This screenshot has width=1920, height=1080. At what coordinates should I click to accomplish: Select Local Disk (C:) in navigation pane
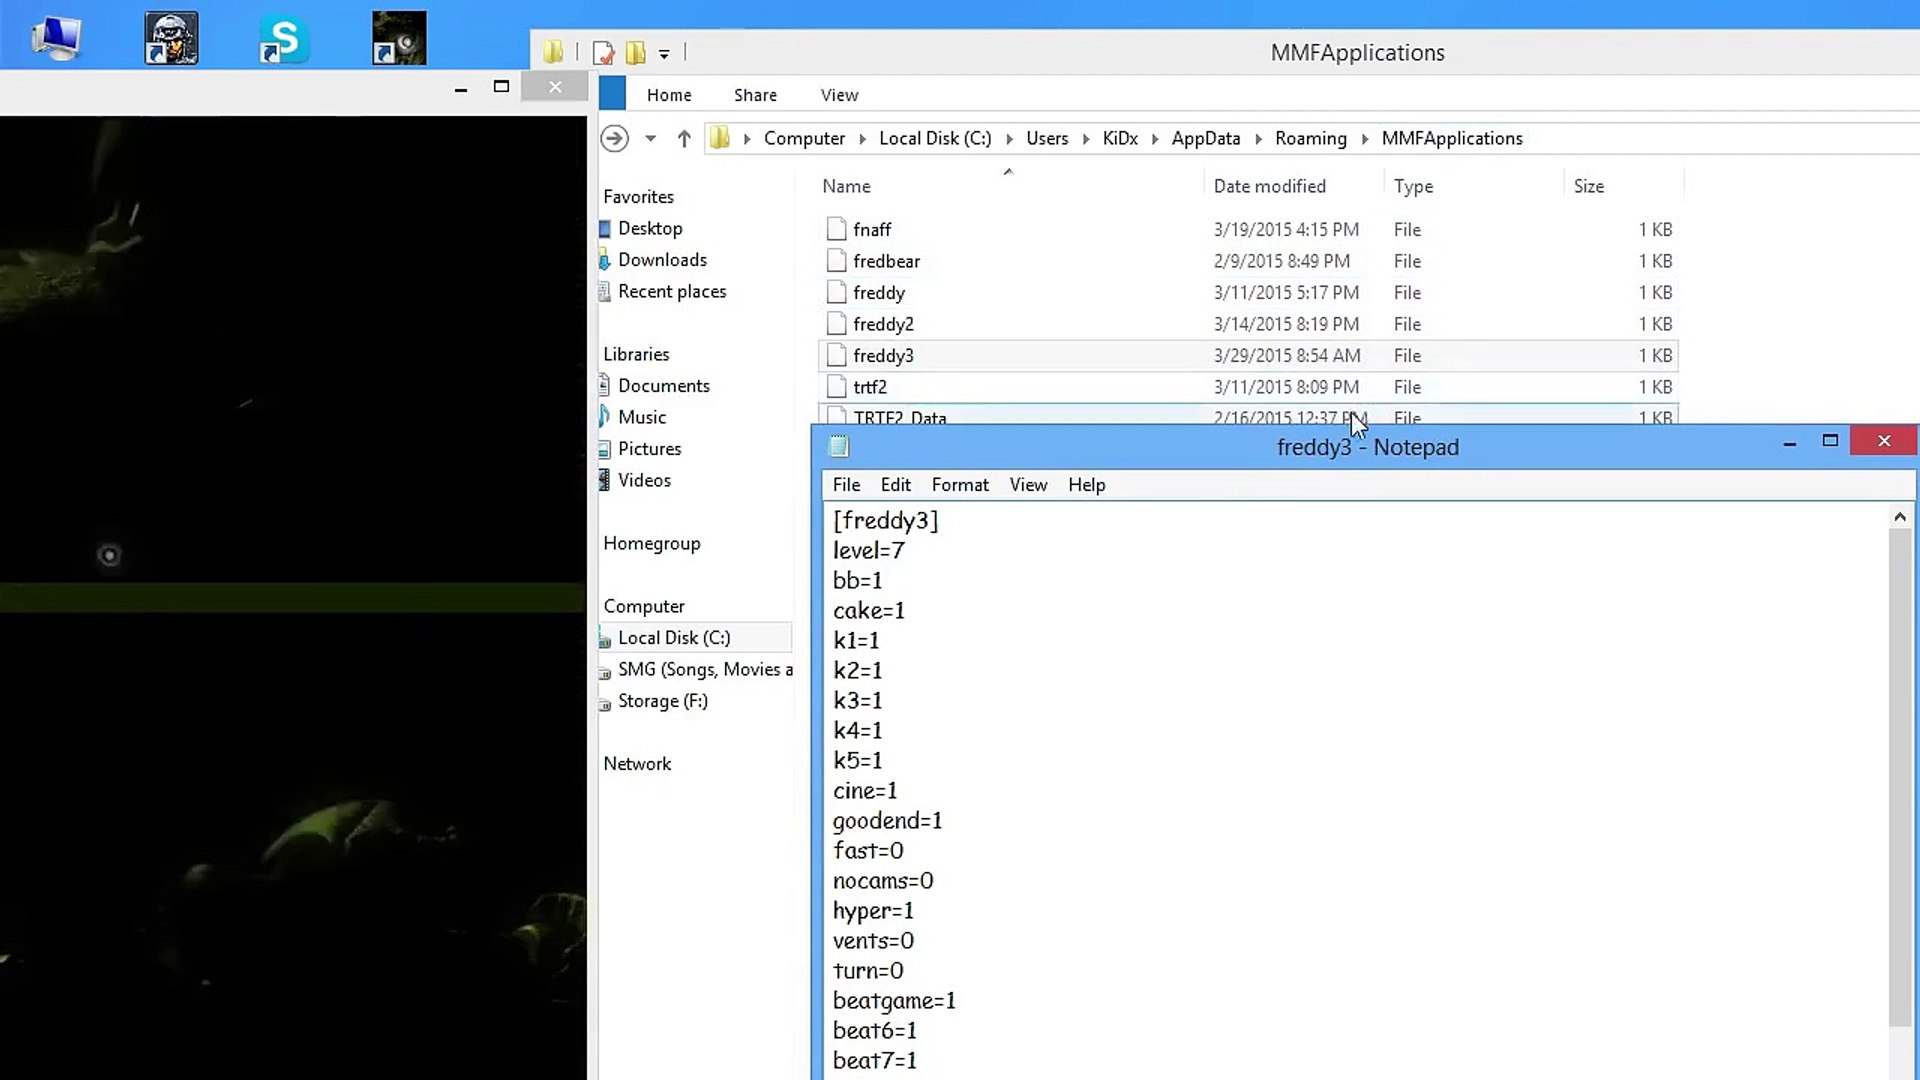point(673,638)
